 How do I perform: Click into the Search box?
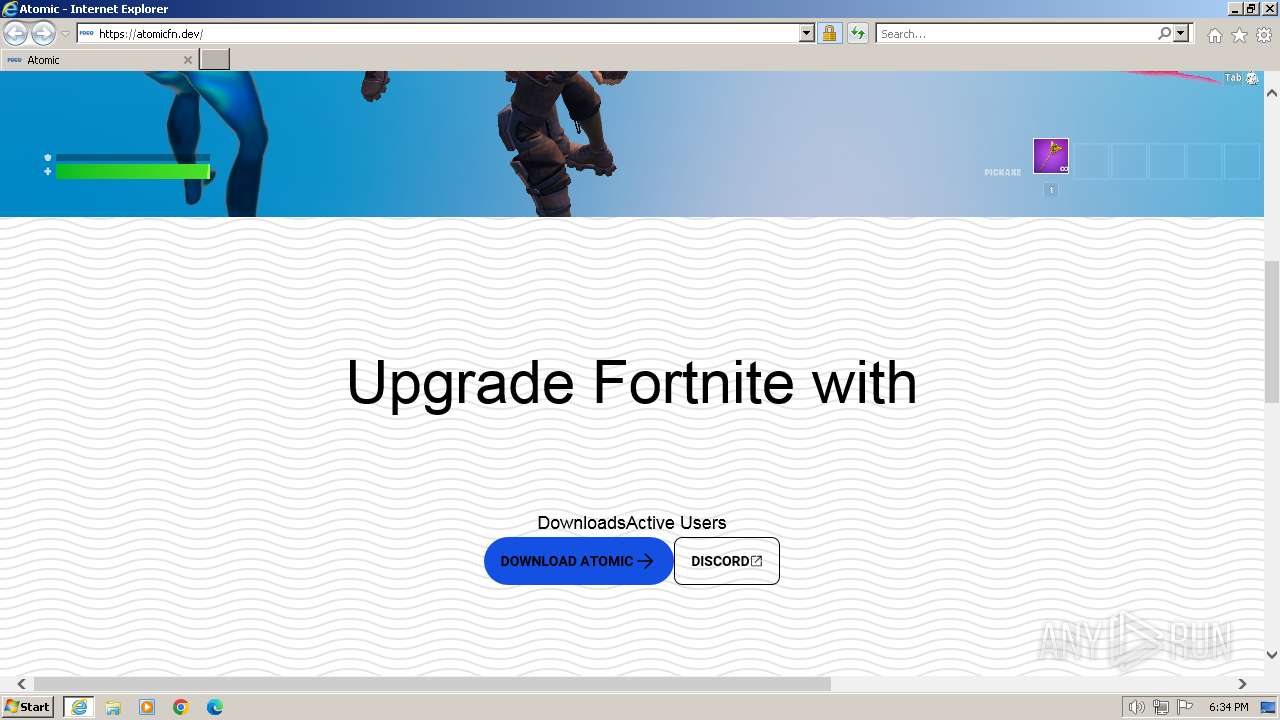click(x=1016, y=34)
